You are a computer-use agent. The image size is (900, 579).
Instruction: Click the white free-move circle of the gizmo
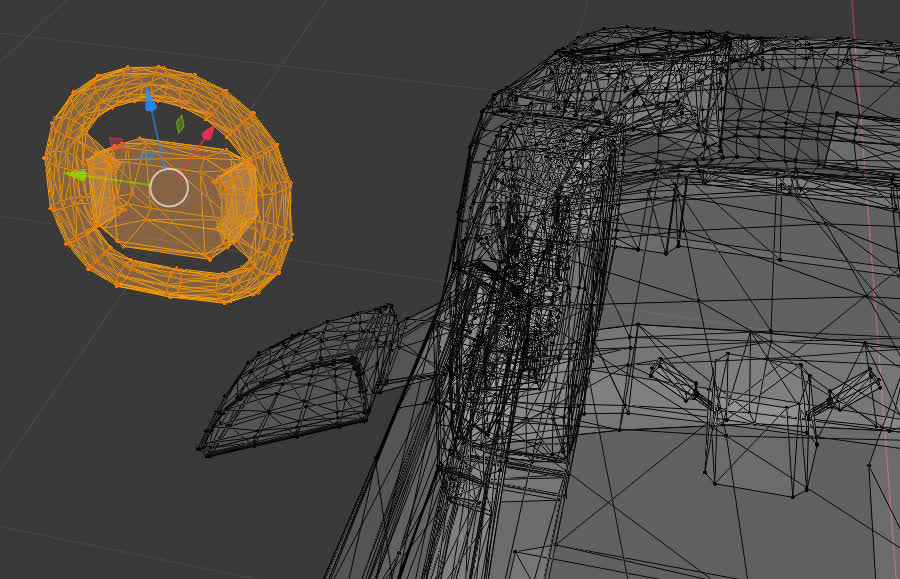(x=169, y=187)
